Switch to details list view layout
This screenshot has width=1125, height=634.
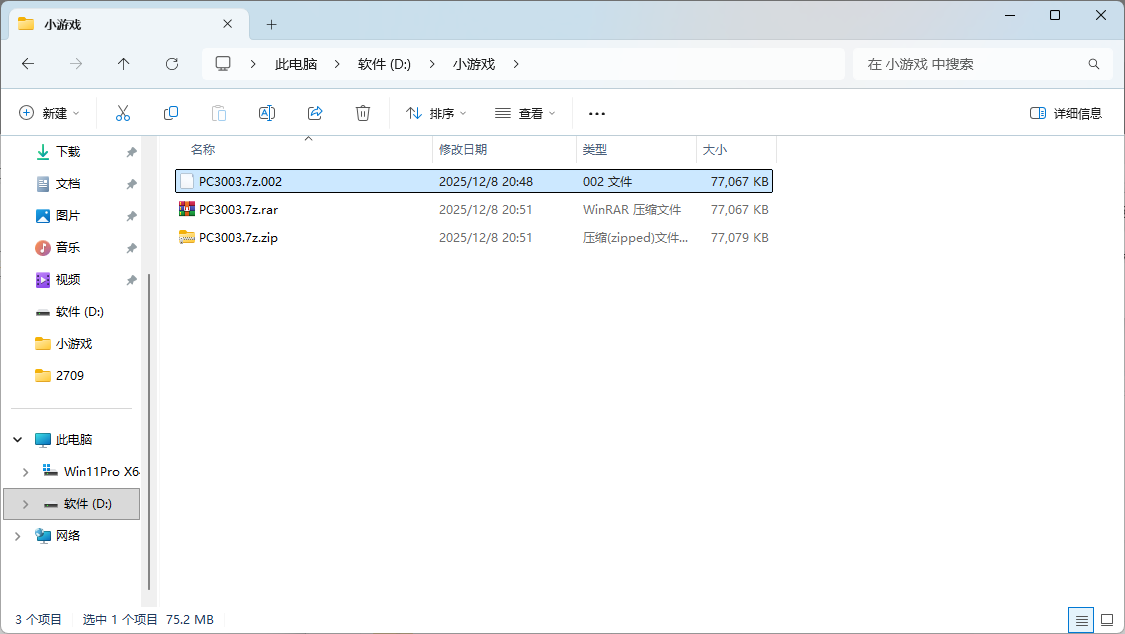click(x=1080, y=620)
